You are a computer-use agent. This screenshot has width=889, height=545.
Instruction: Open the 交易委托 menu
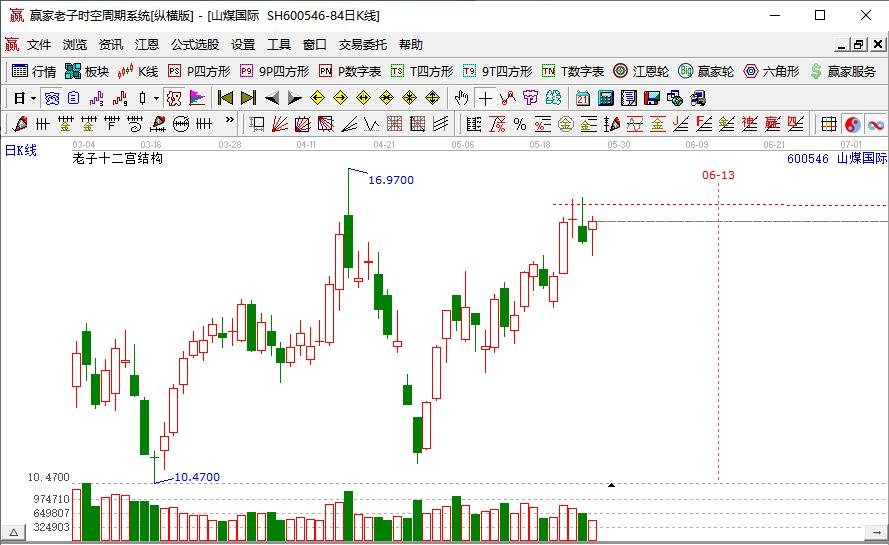(x=363, y=45)
